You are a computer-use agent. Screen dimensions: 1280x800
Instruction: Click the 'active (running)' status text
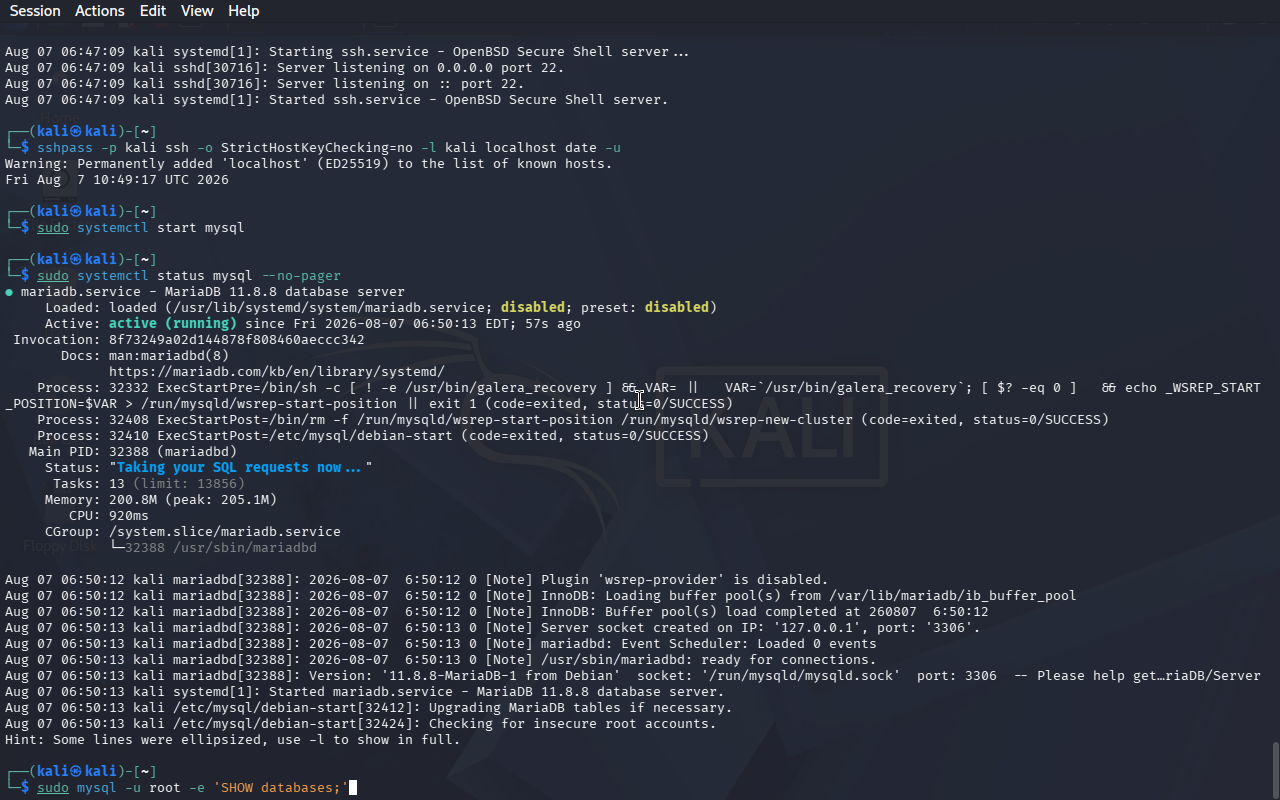pos(173,324)
